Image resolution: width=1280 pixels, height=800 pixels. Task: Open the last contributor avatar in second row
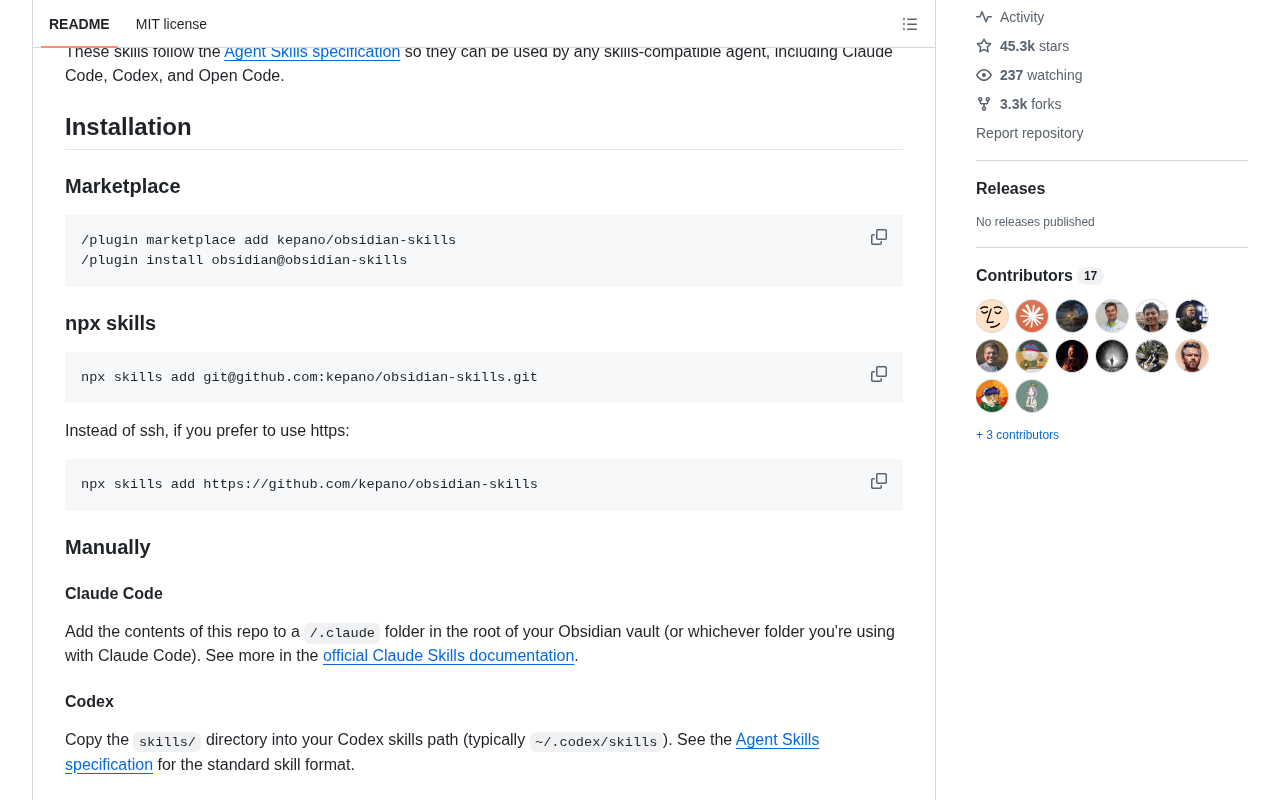click(x=1192, y=356)
